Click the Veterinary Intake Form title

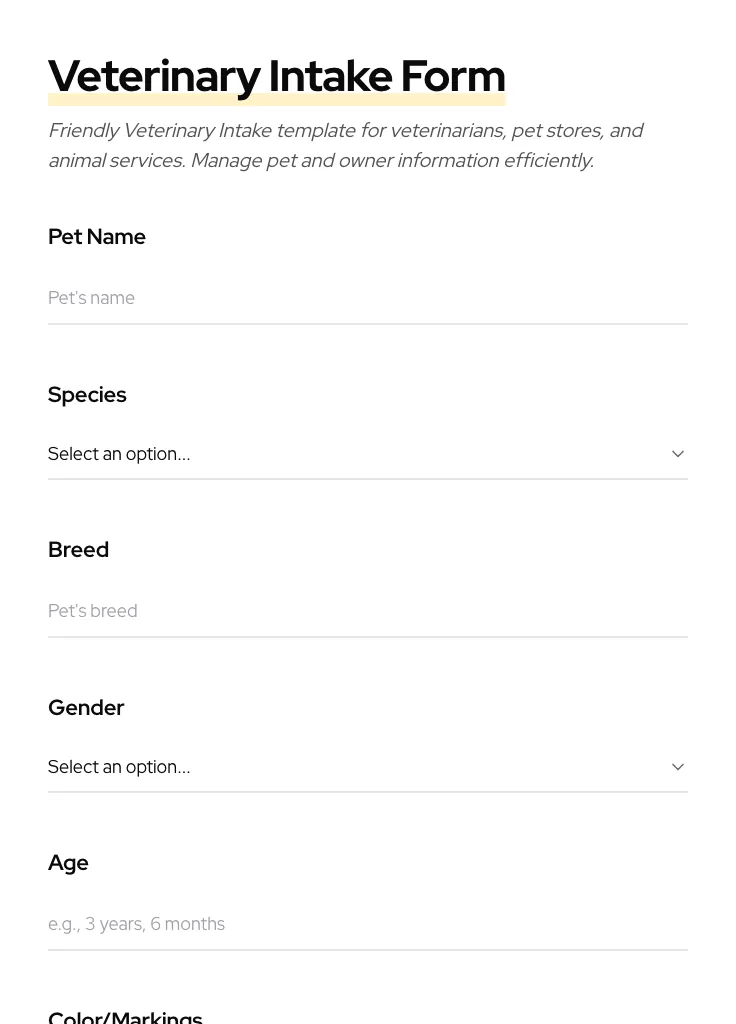tap(277, 76)
